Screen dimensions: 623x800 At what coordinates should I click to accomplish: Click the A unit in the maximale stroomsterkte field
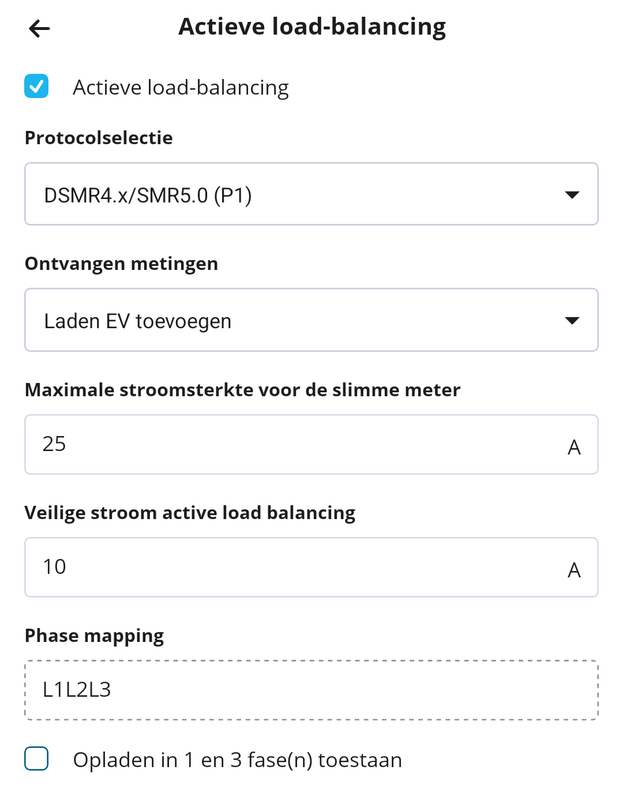(574, 446)
